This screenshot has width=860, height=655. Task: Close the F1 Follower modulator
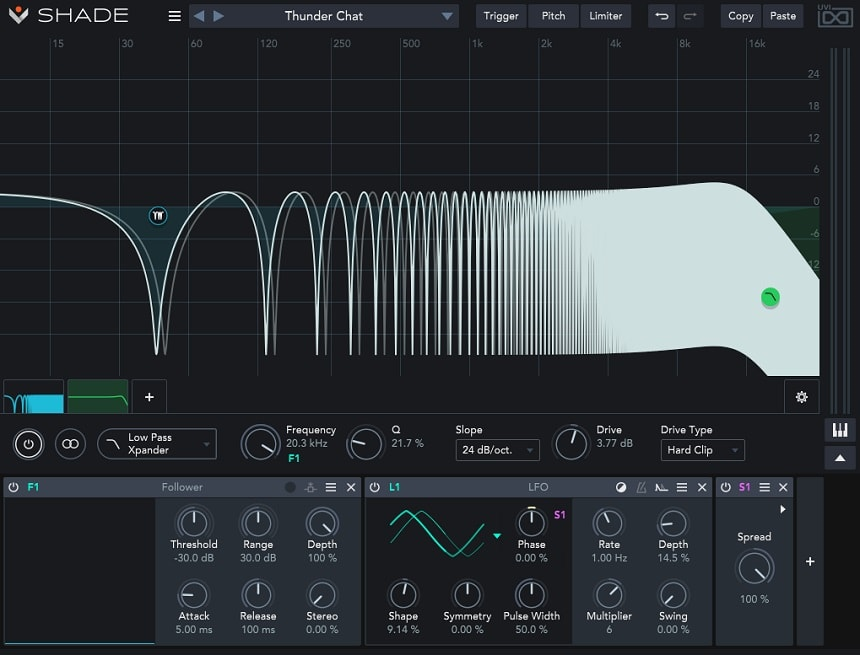coord(351,487)
